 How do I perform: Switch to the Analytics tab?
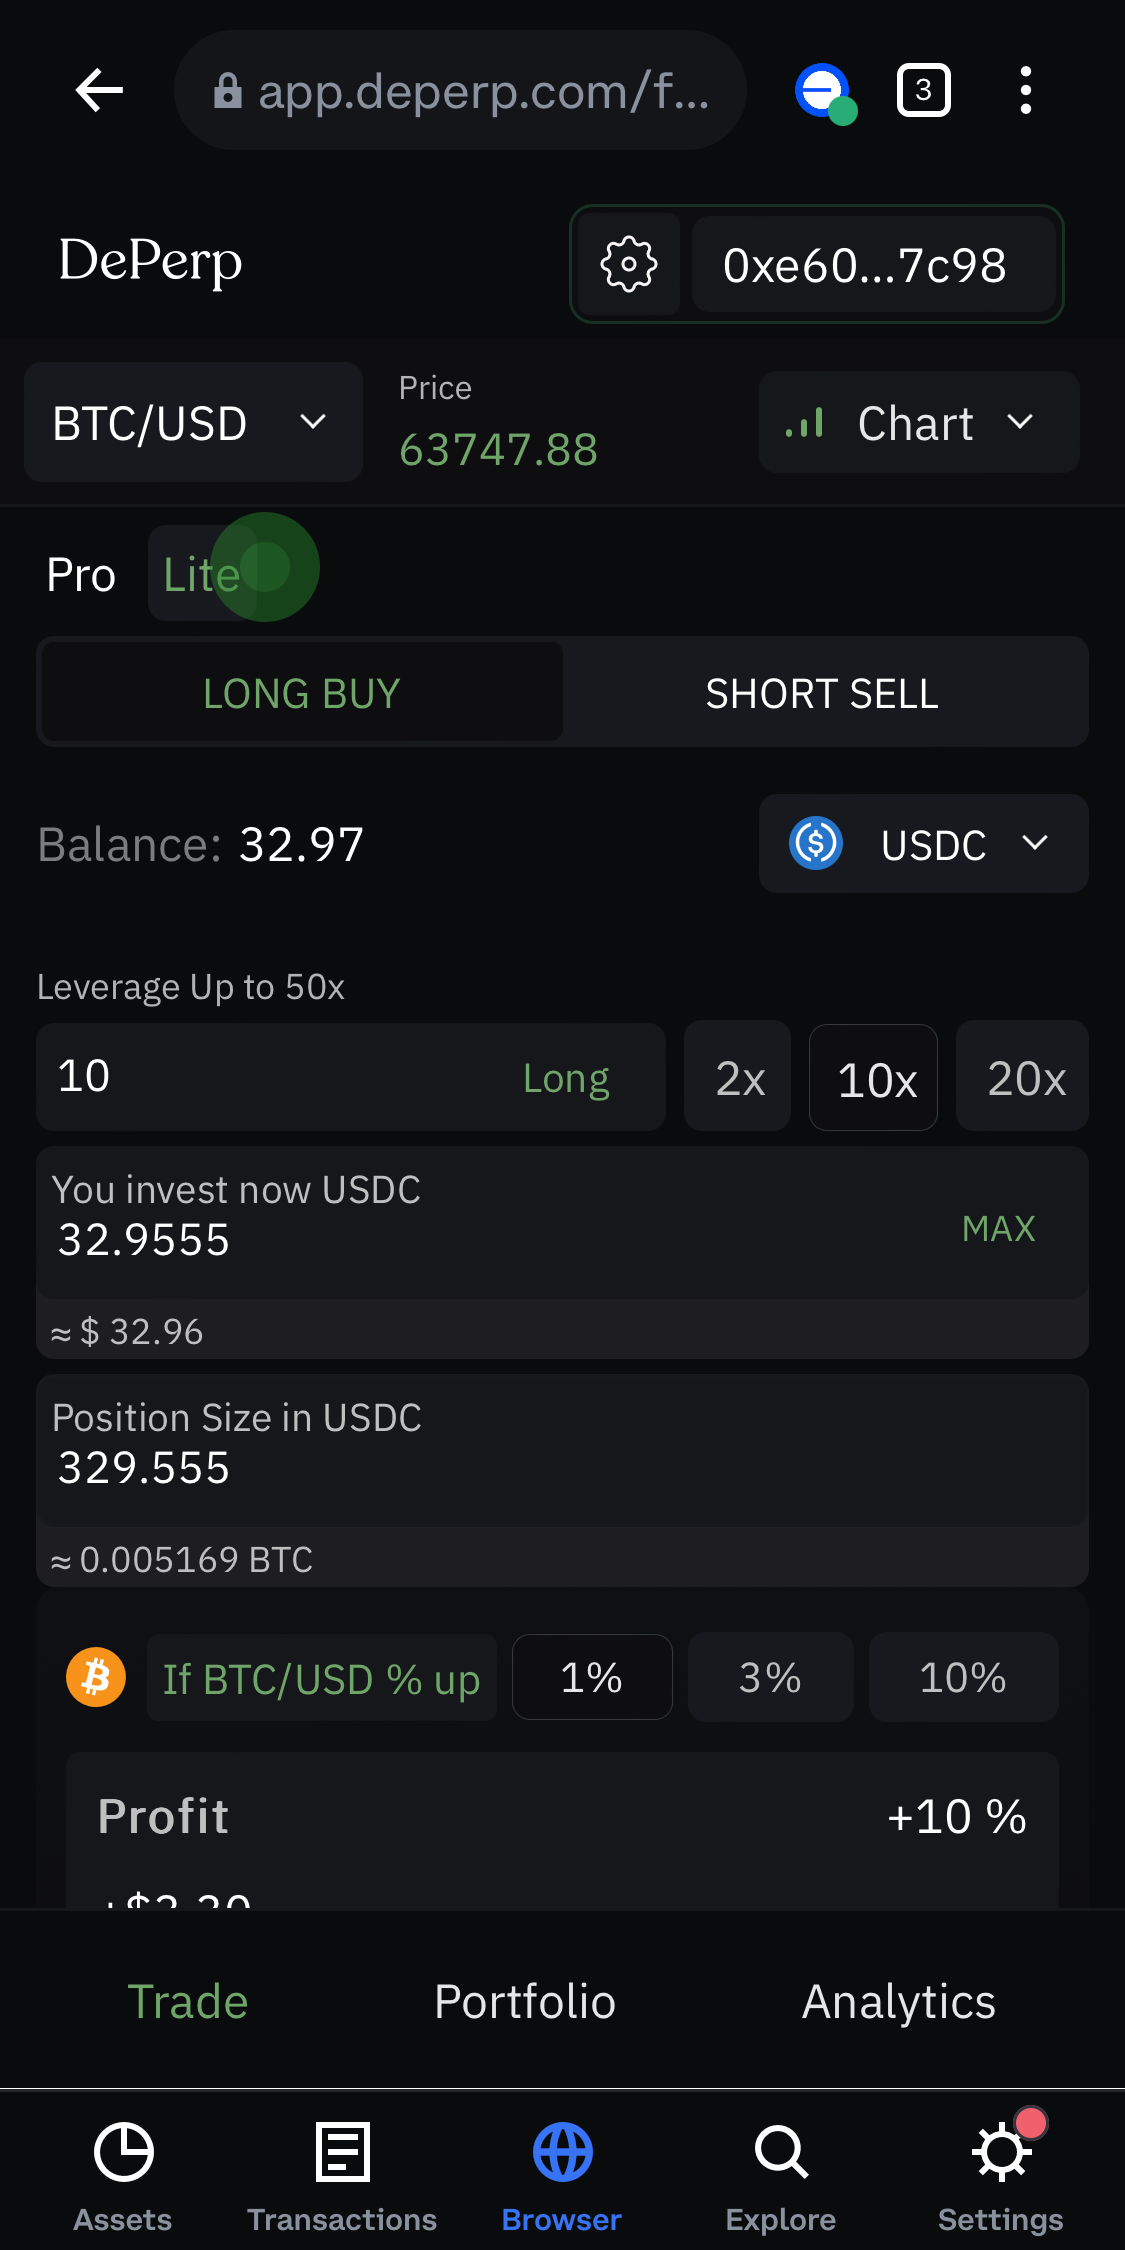click(x=899, y=2002)
